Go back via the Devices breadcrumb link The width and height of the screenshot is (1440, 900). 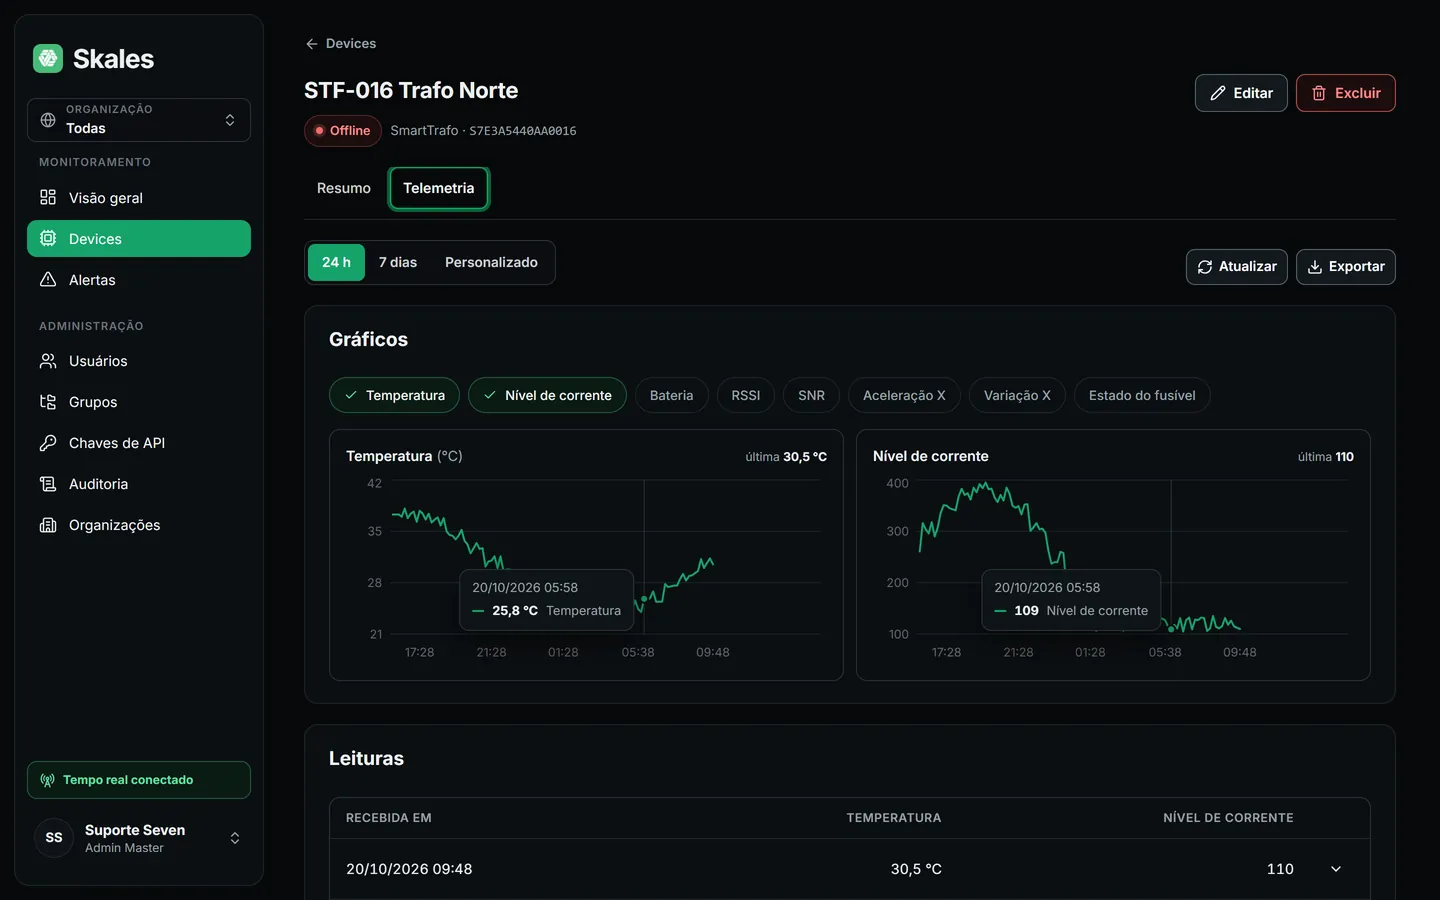pyautogui.click(x=341, y=44)
